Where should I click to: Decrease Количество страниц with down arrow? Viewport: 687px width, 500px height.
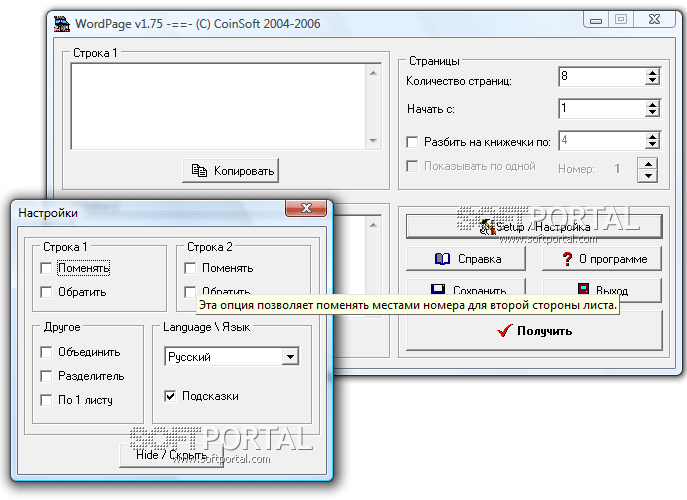pos(652,81)
